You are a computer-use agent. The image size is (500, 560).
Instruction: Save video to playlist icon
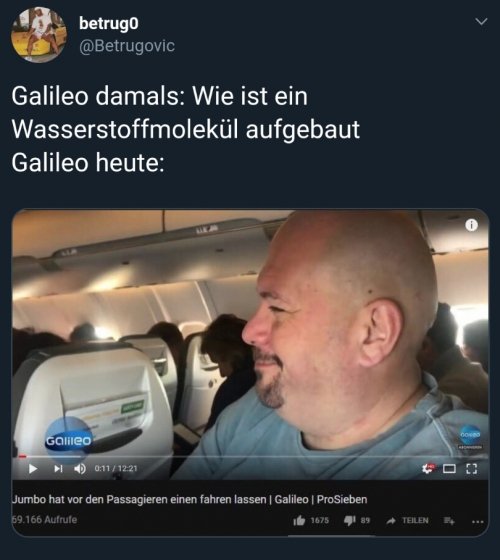(449, 521)
